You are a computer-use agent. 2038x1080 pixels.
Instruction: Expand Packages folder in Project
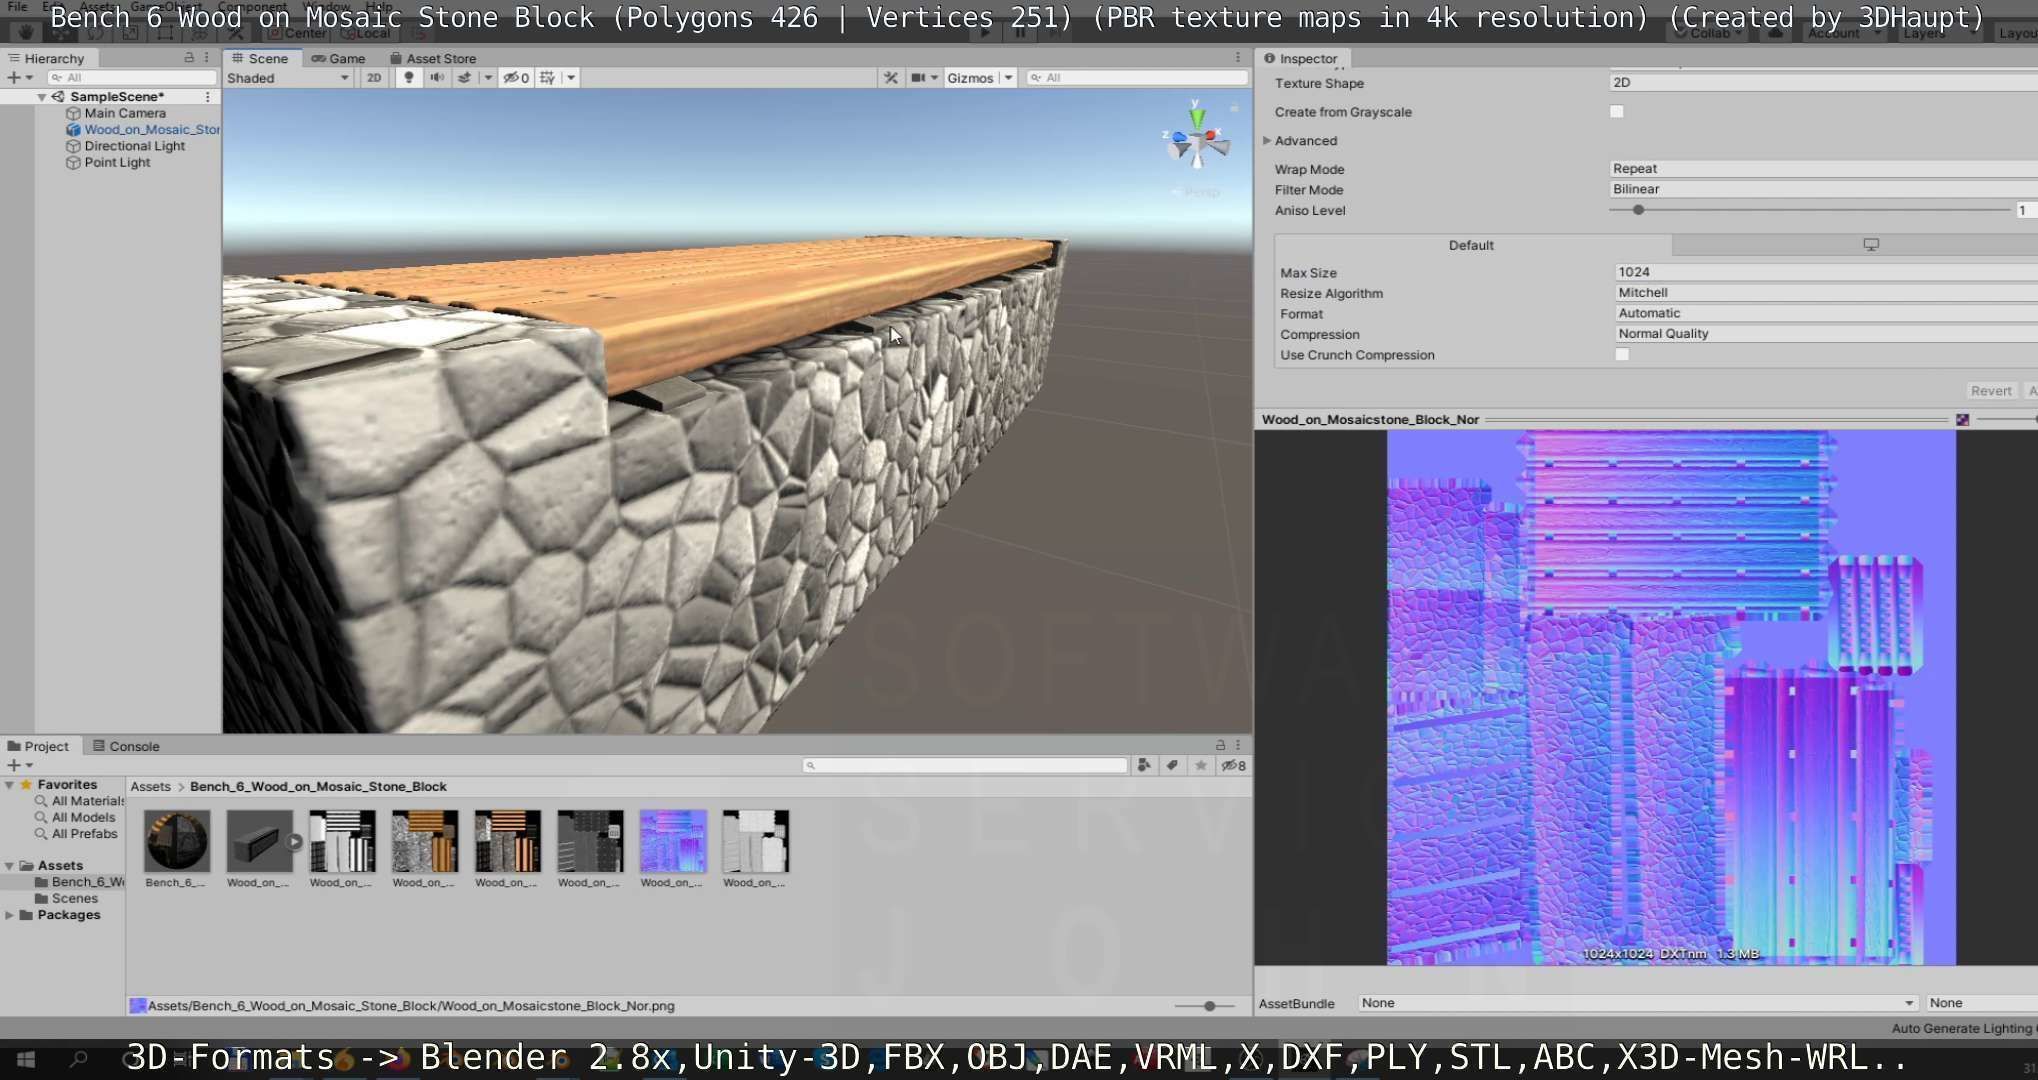tap(10, 915)
